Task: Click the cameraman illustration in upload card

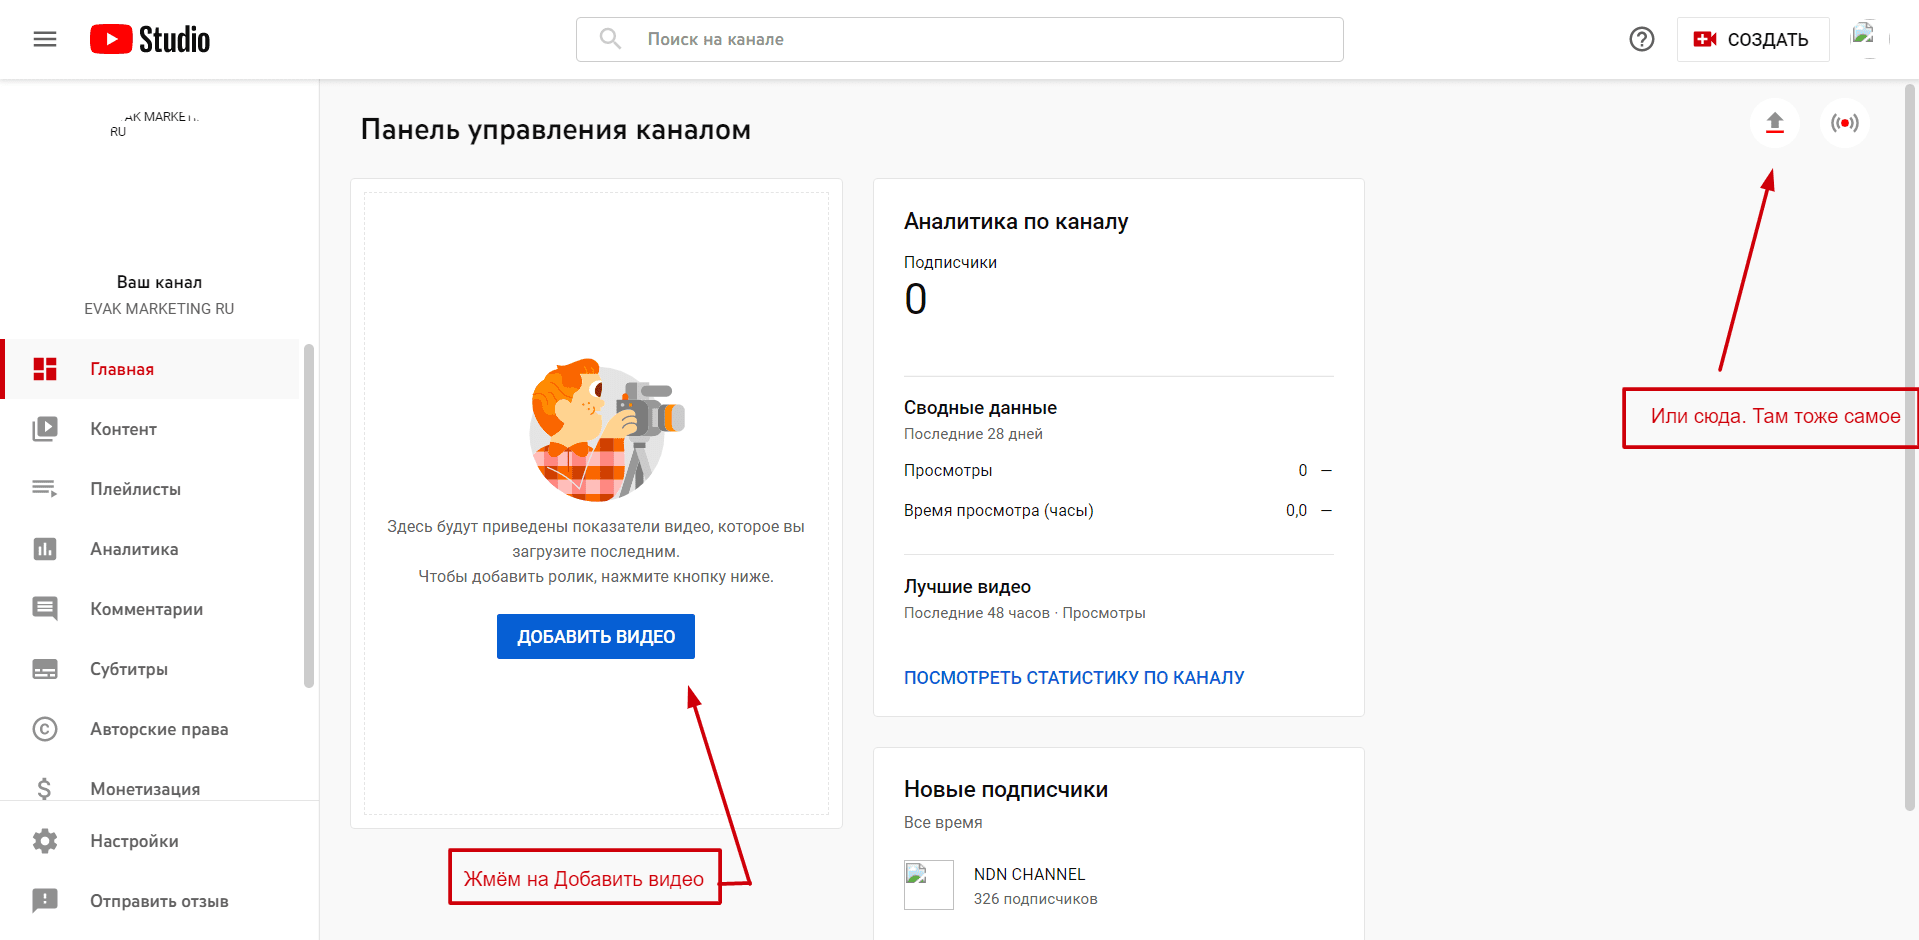Action: point(607,430)
